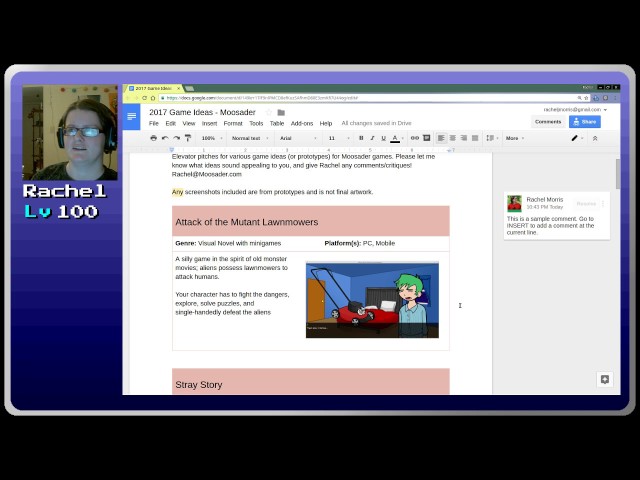Align text right
The width and height of the screenshot is (640, 480).
pyautogui.click(x=464, y=138)
